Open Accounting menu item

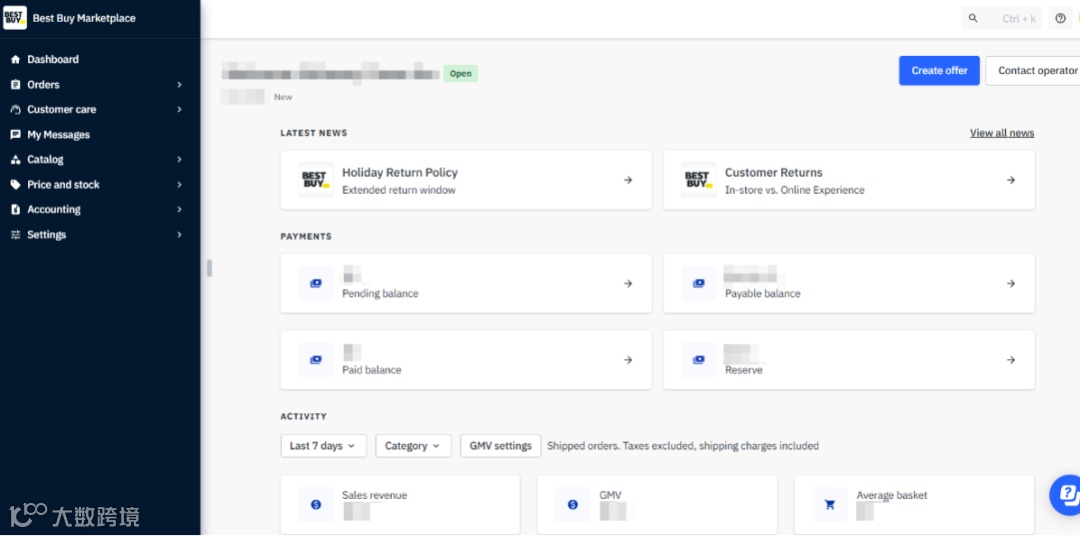pyautogui.click(x=54, y=209)
